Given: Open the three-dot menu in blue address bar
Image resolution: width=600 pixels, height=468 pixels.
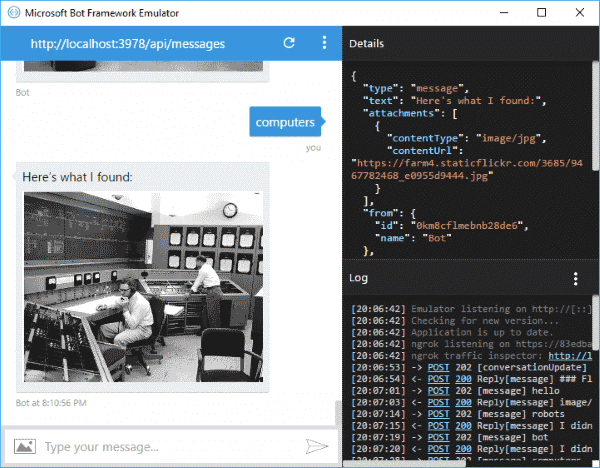Looking at the screenshot, I should pos(324,43).
